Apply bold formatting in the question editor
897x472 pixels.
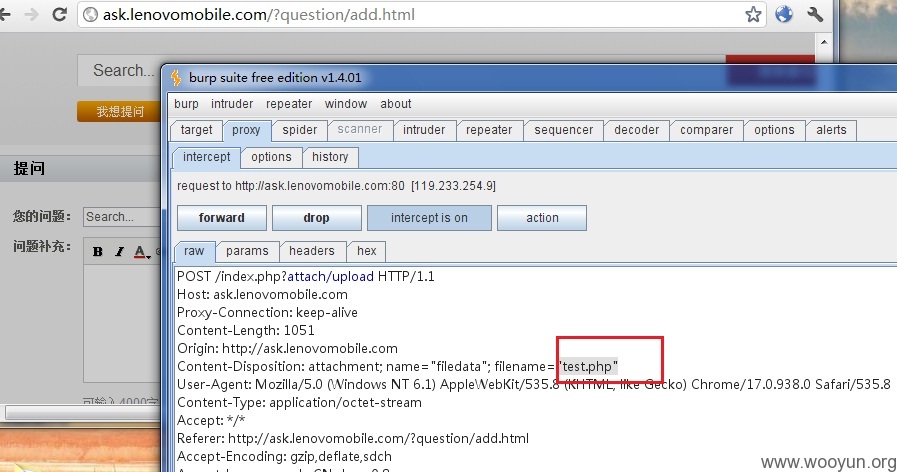coord(98,251)
